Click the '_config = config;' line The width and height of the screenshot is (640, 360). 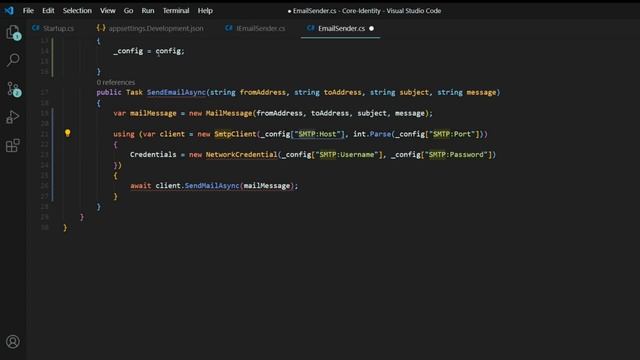149,51
